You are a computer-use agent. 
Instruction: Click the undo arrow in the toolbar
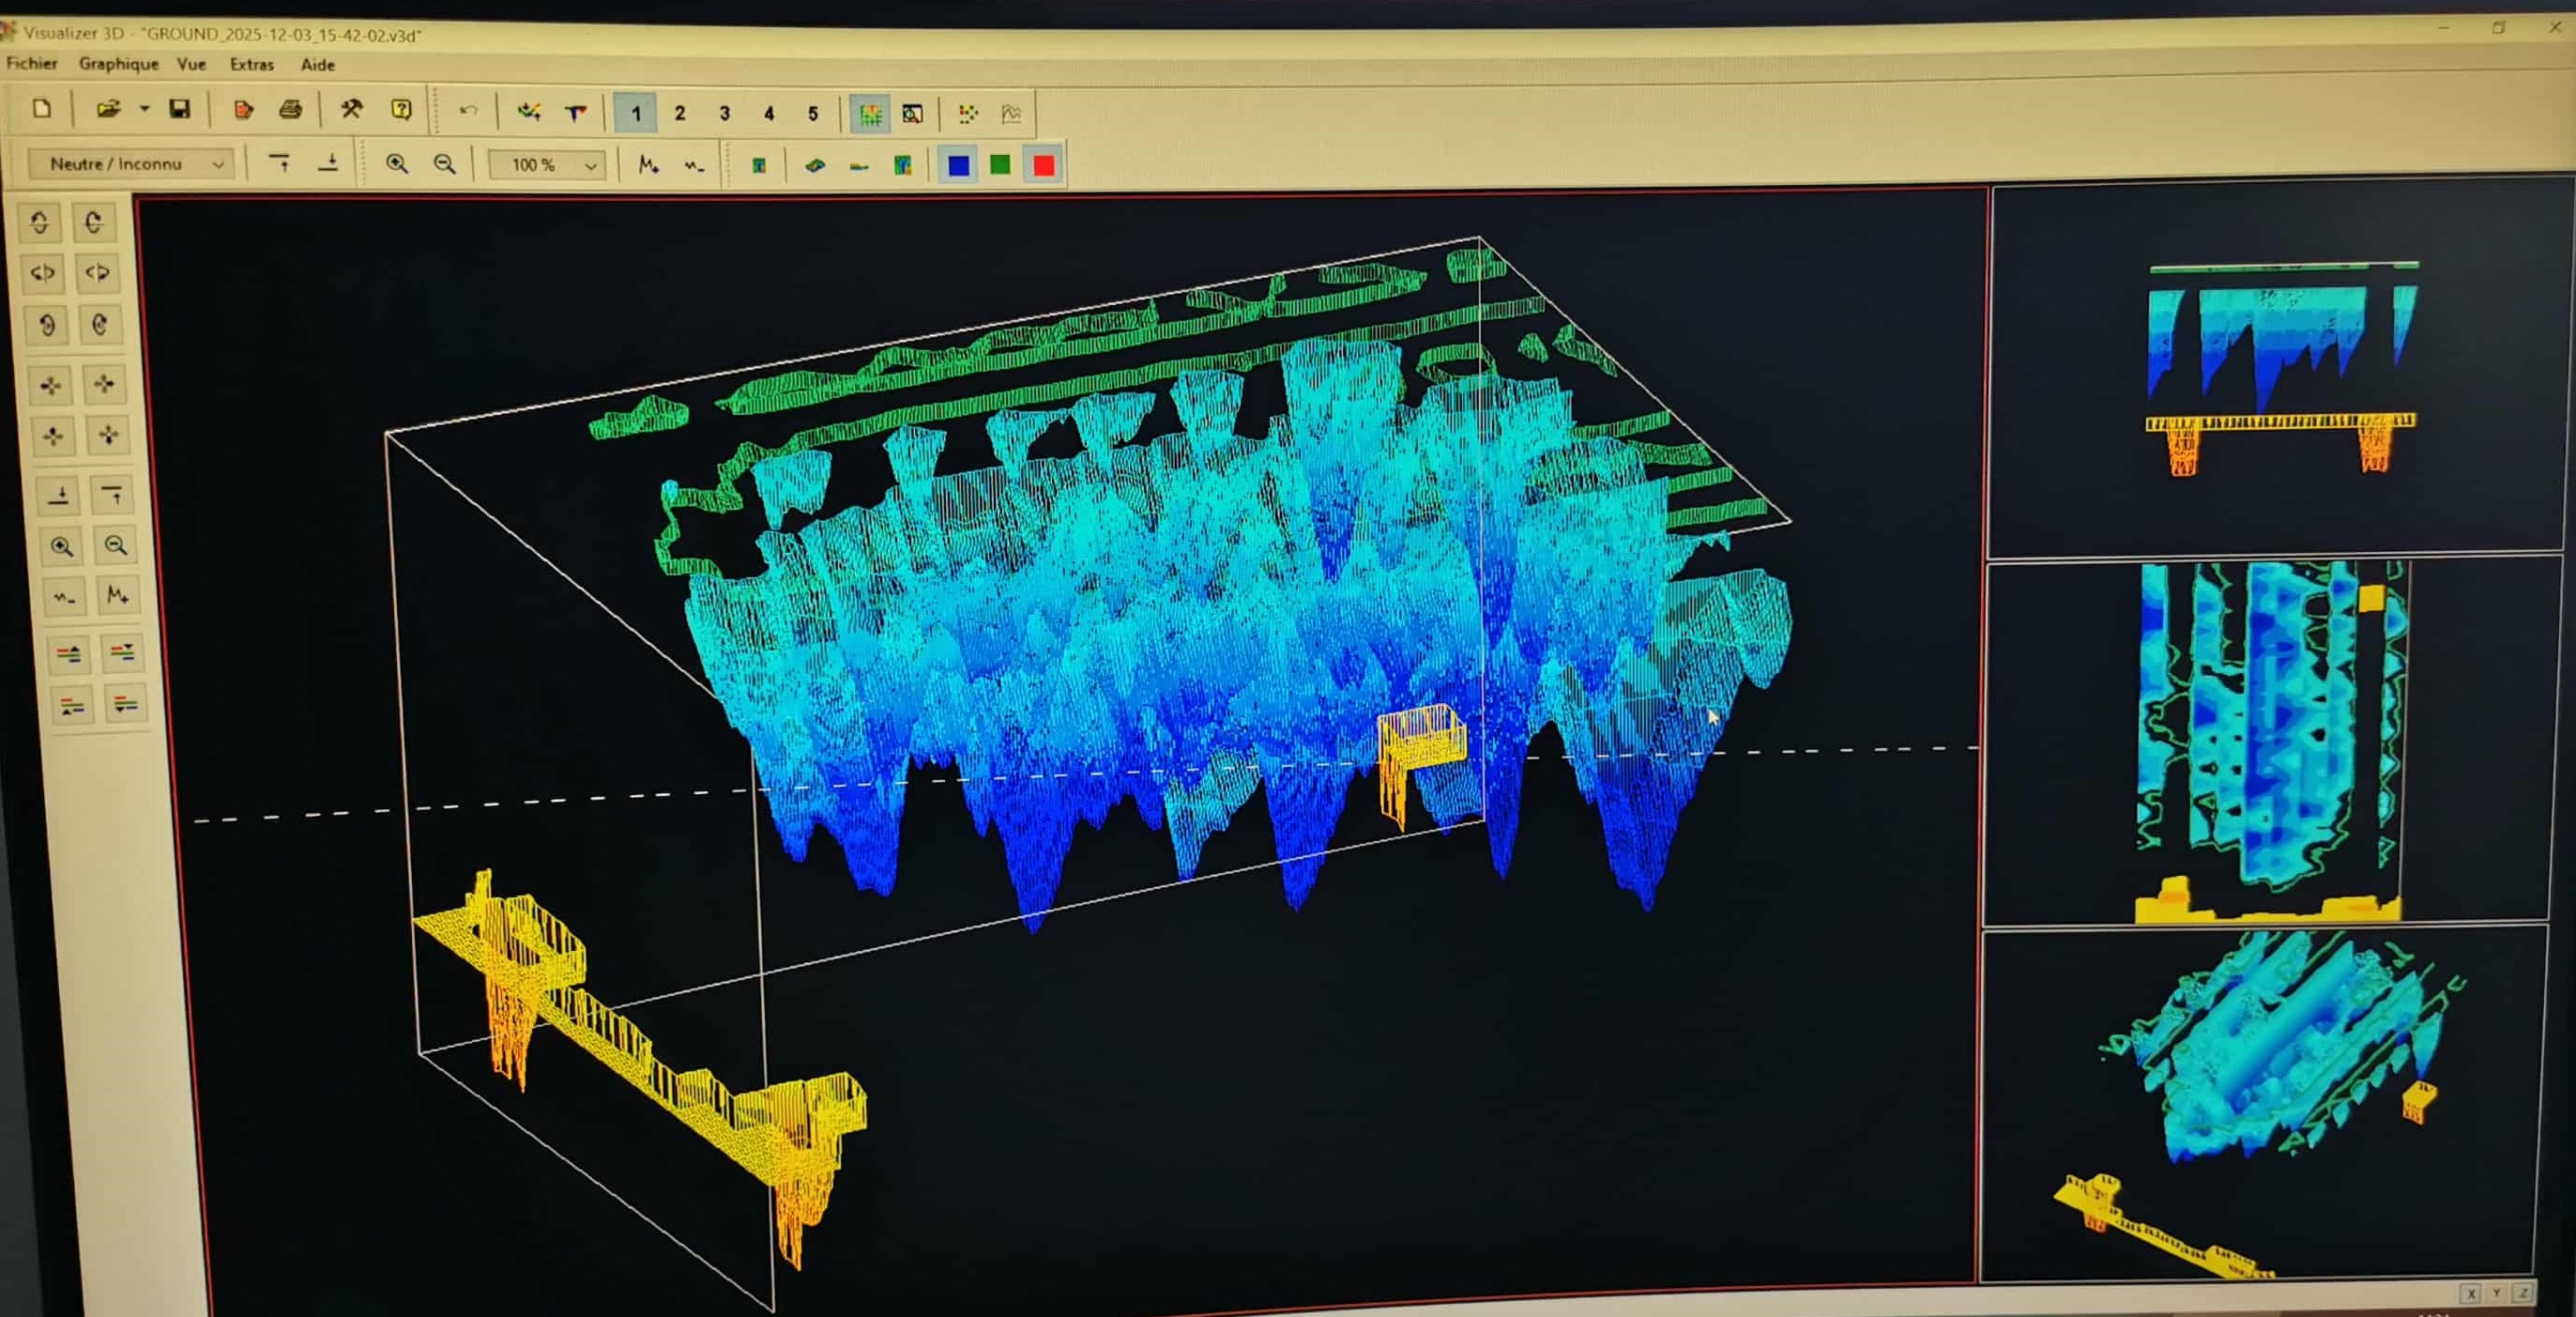point(468,111)
